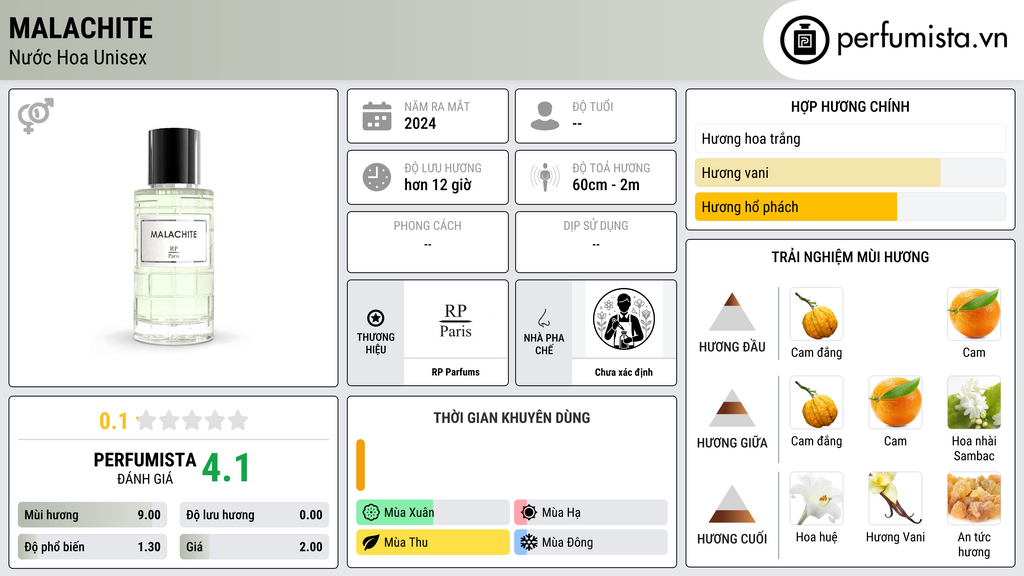Click the orange vertical time-of-day bar
1024x576 pixels.
[x=360, y=465]
